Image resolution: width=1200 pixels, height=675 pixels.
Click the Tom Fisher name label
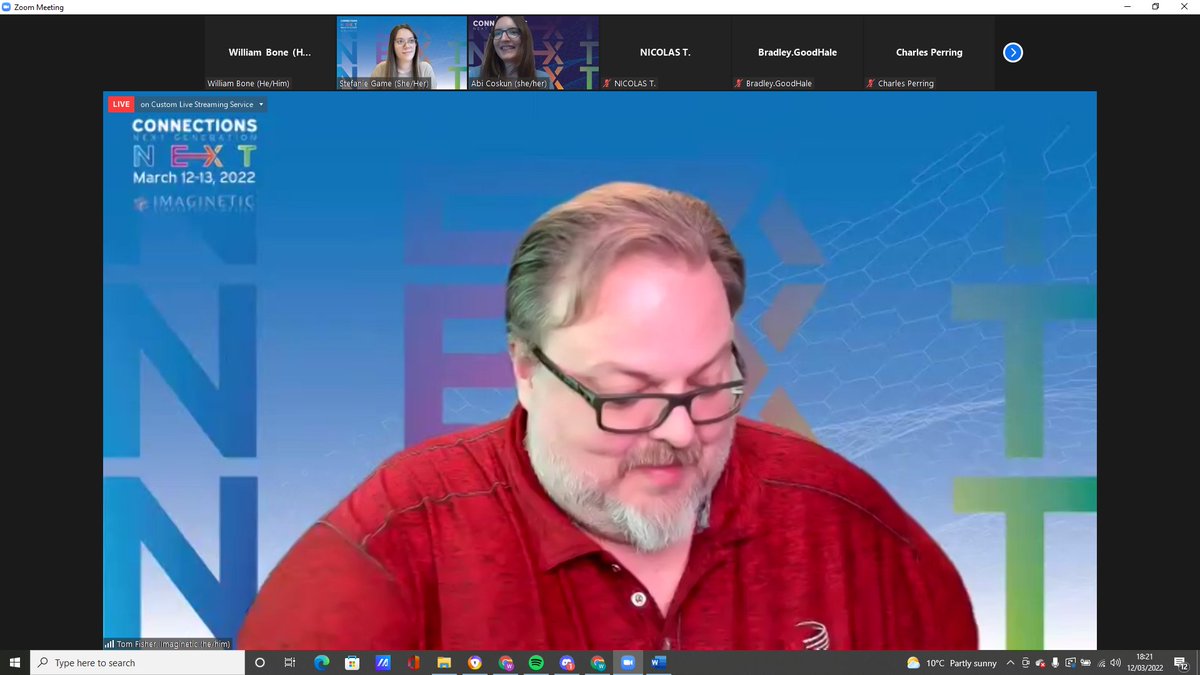click(174, 644)
